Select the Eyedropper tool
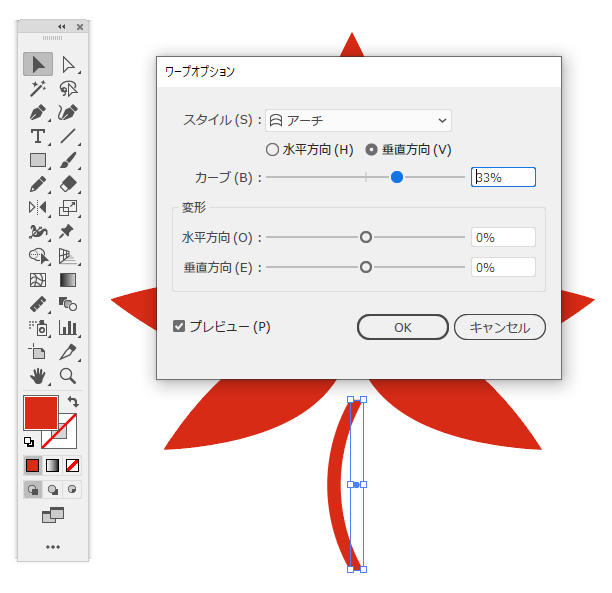612x593 pixels. coord(68,352)
